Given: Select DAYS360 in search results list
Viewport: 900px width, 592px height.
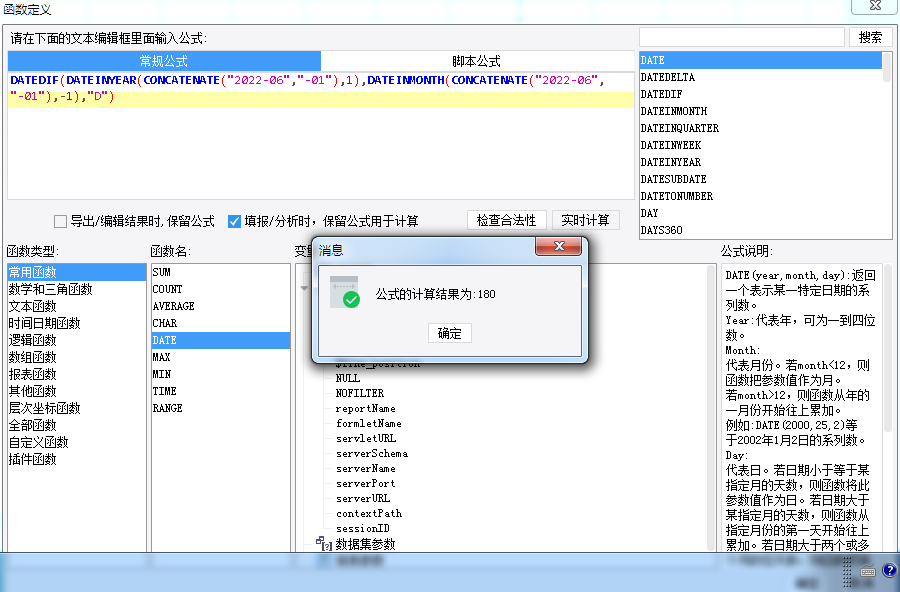Looking at the screenshot, I should 761,230.
